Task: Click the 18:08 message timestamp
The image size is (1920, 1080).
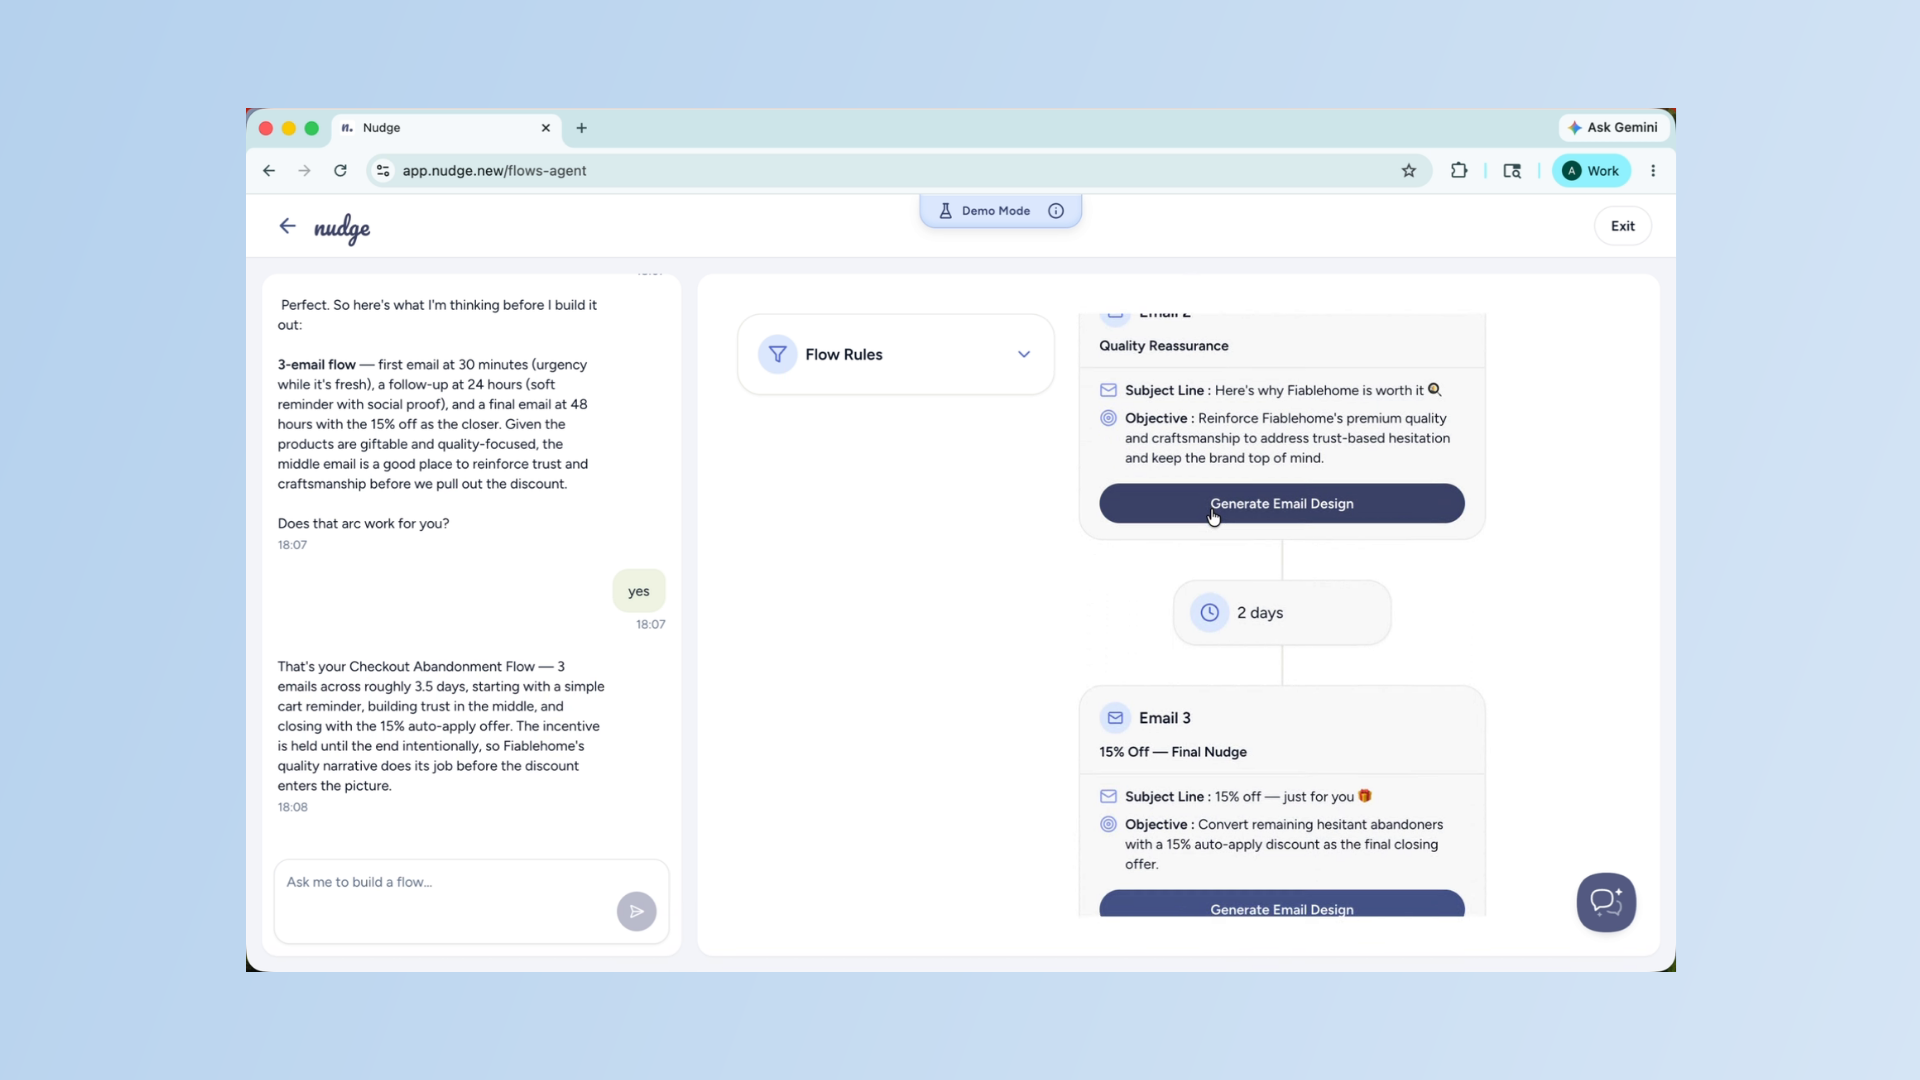Action: 293,807
